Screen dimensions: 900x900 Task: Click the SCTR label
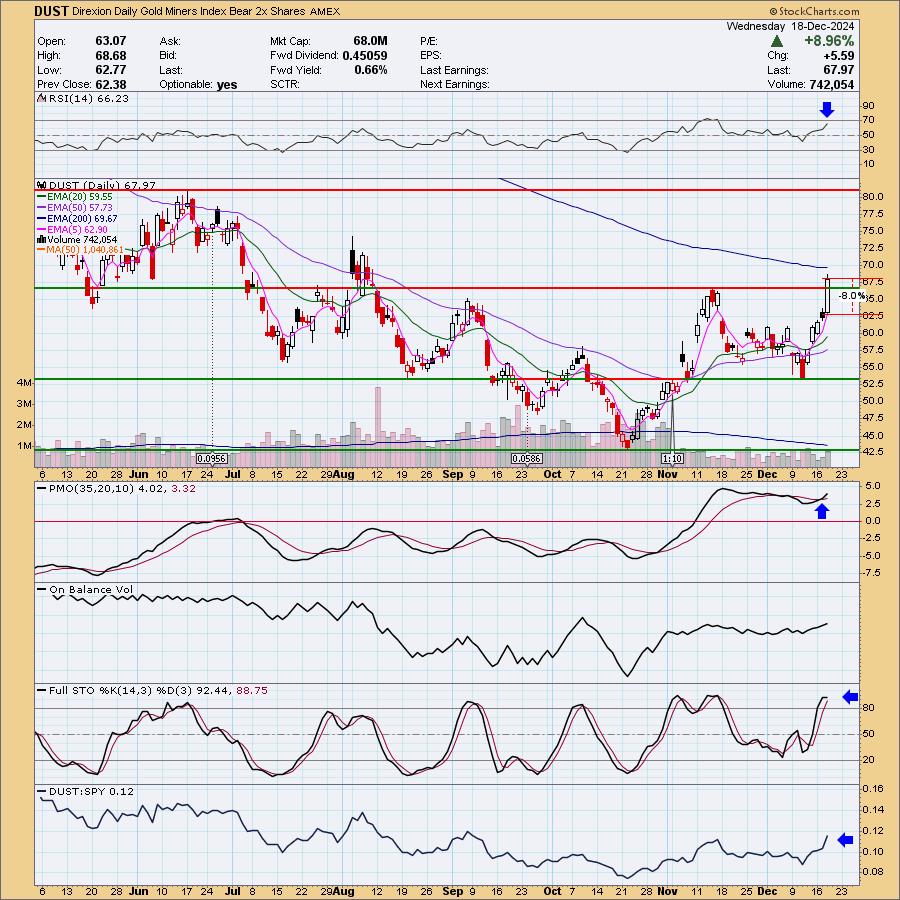[x=286, y=84]
